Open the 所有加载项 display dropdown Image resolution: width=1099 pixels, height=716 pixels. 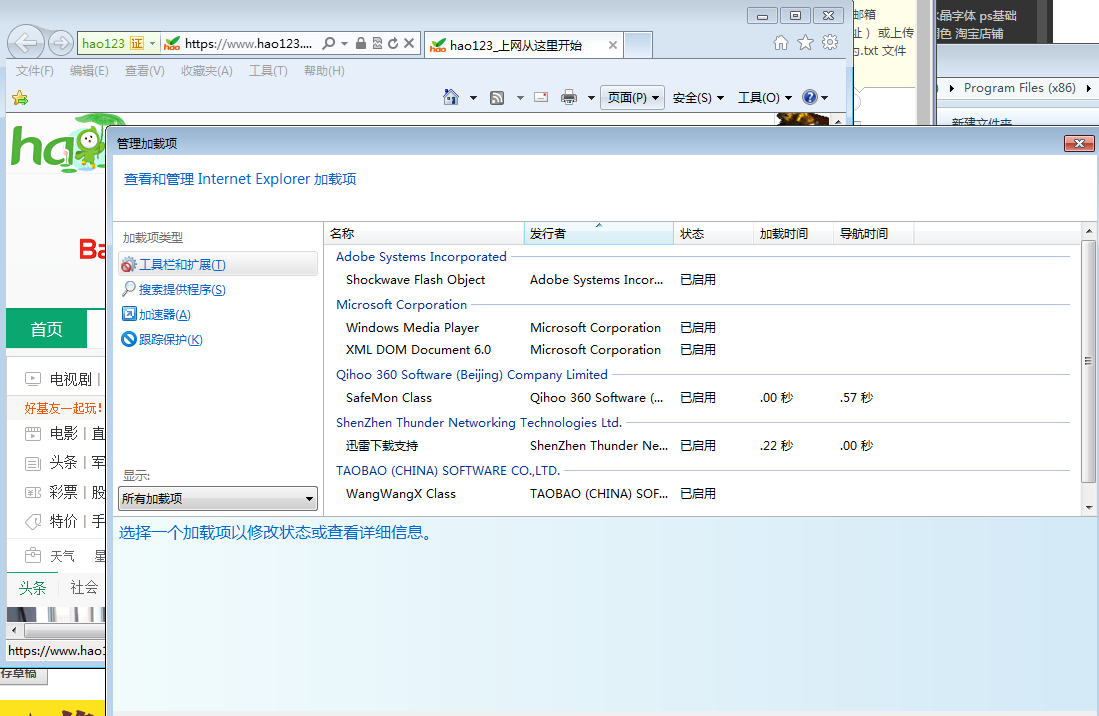click(217, 498)
